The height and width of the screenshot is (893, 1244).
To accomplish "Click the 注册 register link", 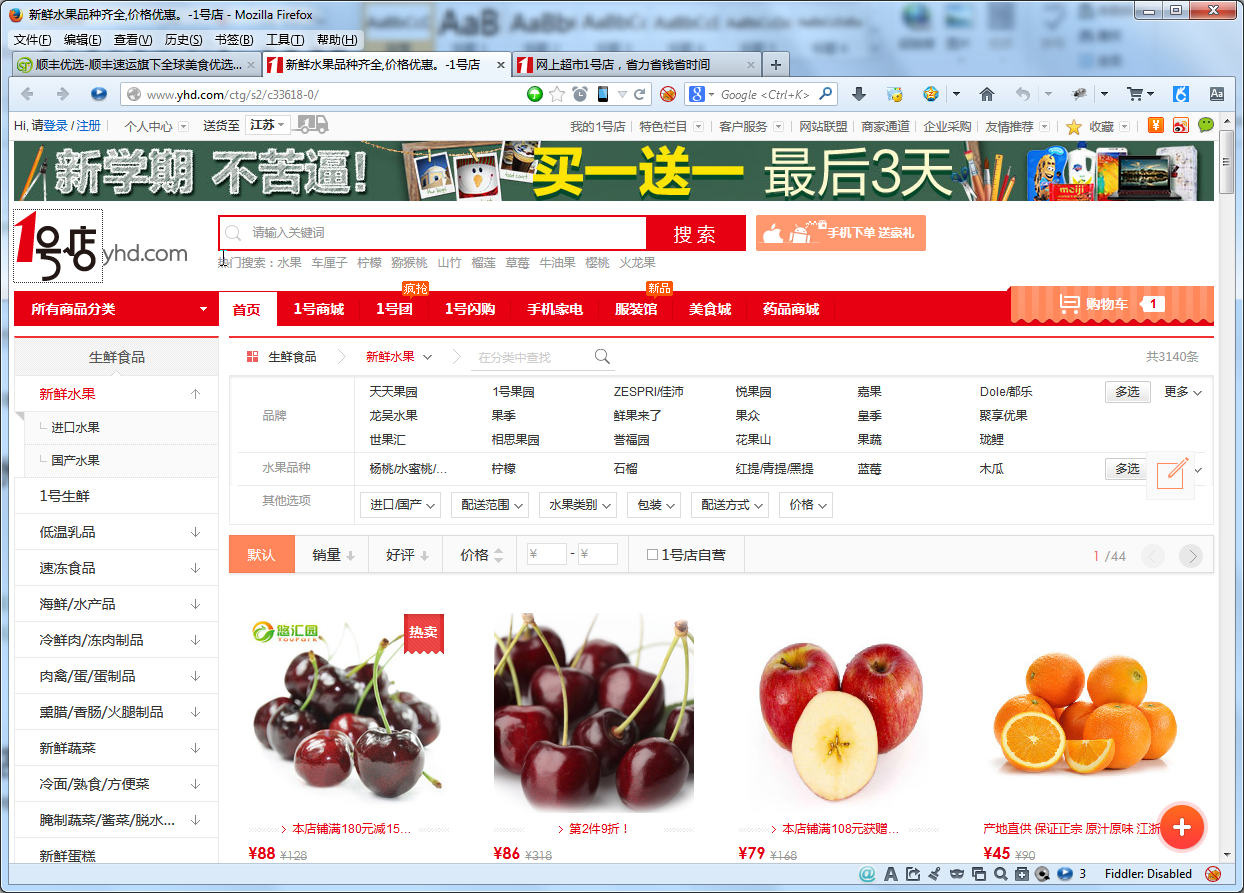I will (x=89, y=126).
